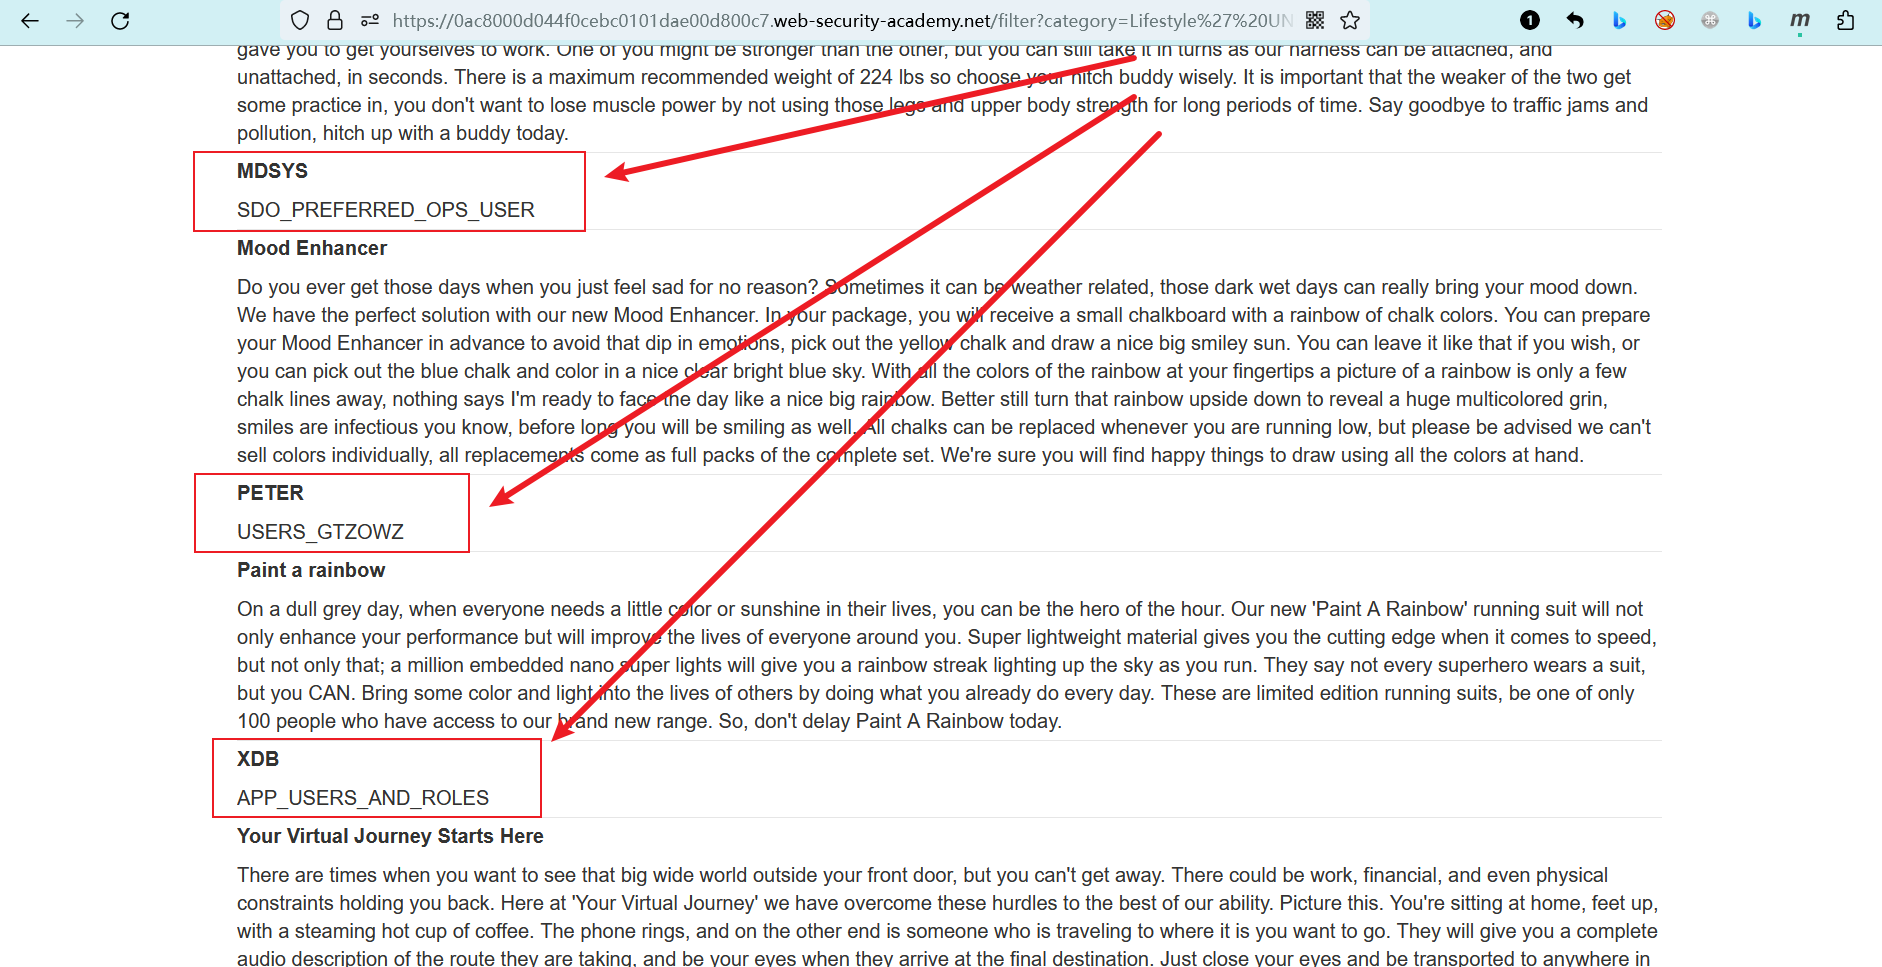Click the forward navigation arrow
Image resolution: width=1882 pixels, height=967 pixels.
point(75,20)
